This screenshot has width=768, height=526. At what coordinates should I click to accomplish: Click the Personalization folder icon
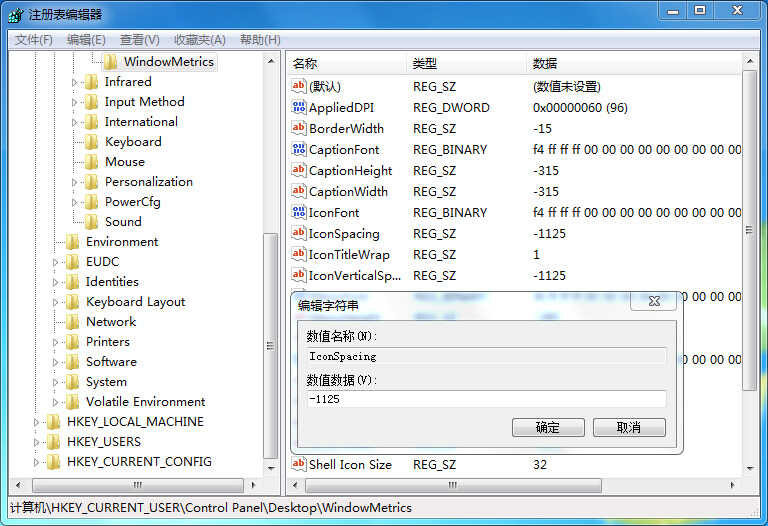92,182
